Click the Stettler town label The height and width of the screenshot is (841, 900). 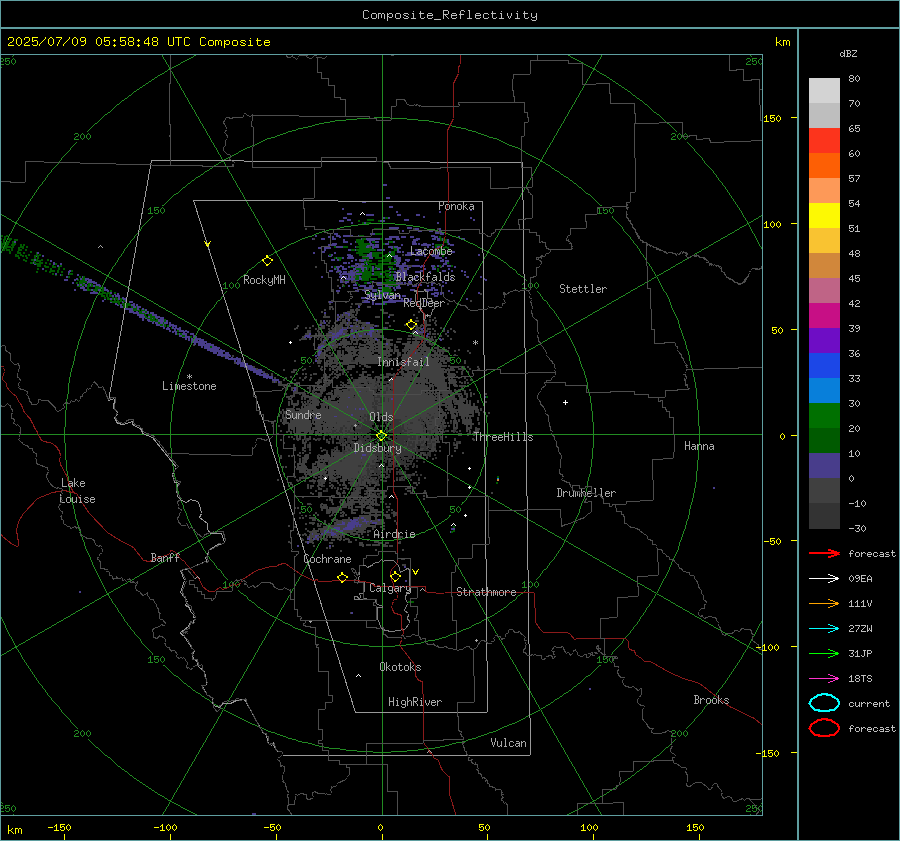pyautogui.click(x=583, y=289)
